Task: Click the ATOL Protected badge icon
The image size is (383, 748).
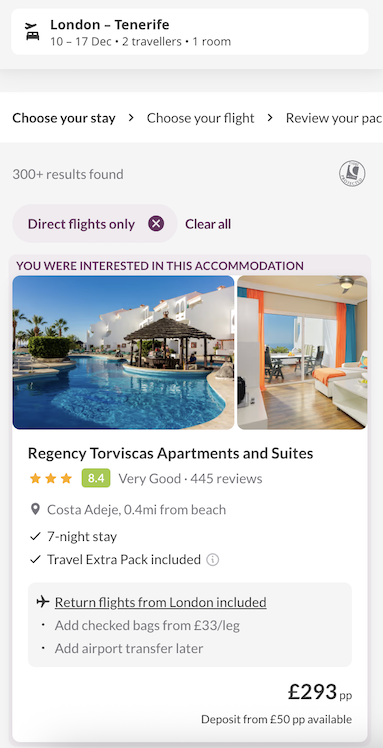Action: pyautogui.click(x=352, y=173)
